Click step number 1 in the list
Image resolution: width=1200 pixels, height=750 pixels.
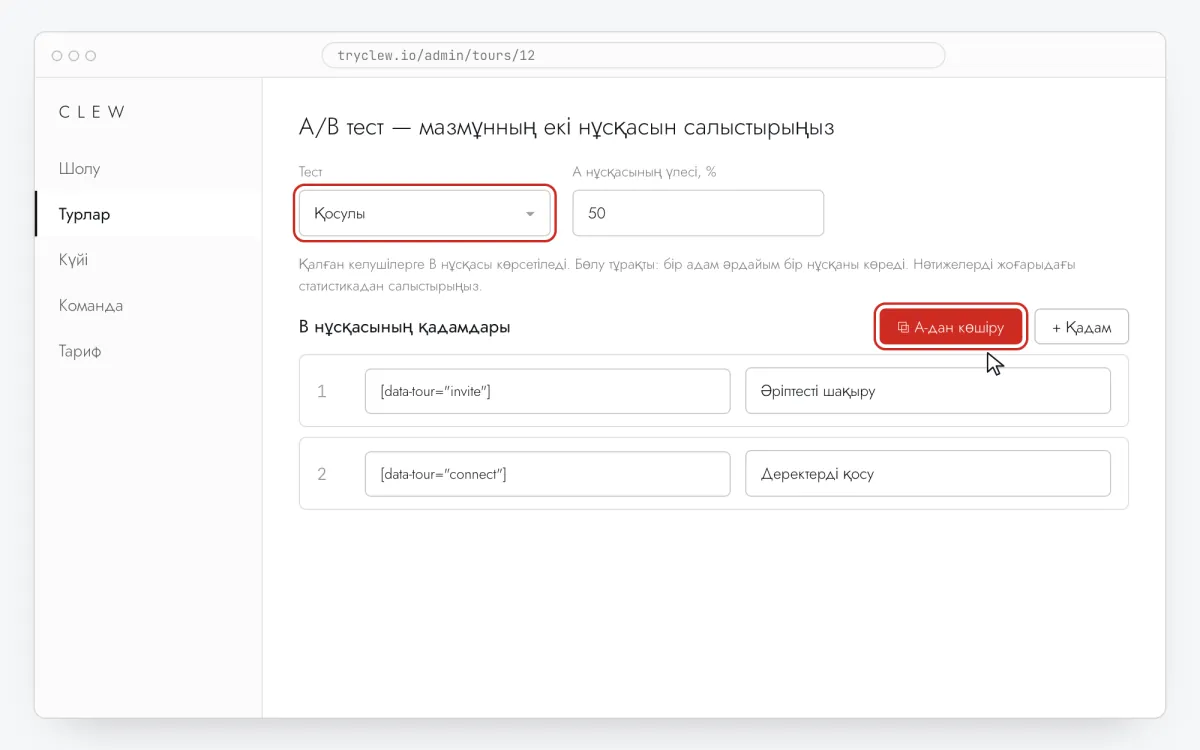point(322,391)
